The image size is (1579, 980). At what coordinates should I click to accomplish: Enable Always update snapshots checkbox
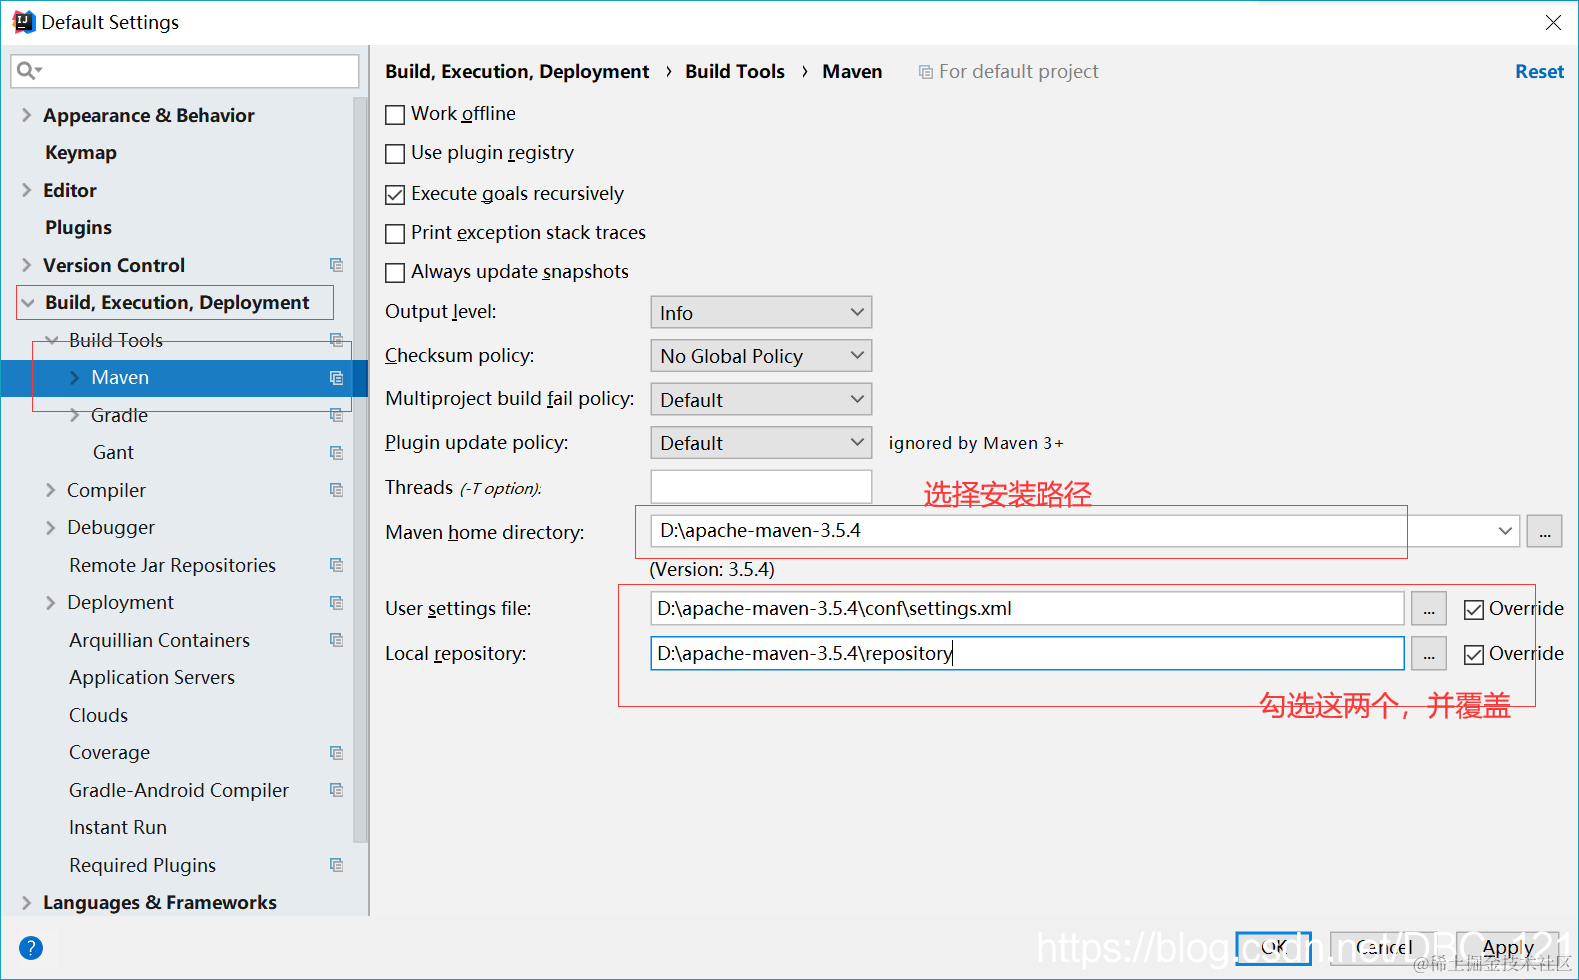click(395, 273)
